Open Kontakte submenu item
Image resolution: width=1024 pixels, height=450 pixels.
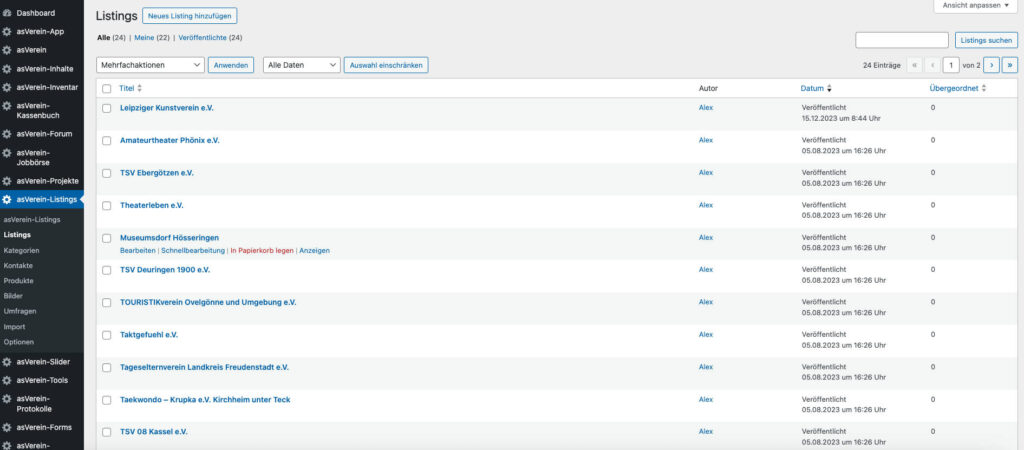[x=18, y=266]
